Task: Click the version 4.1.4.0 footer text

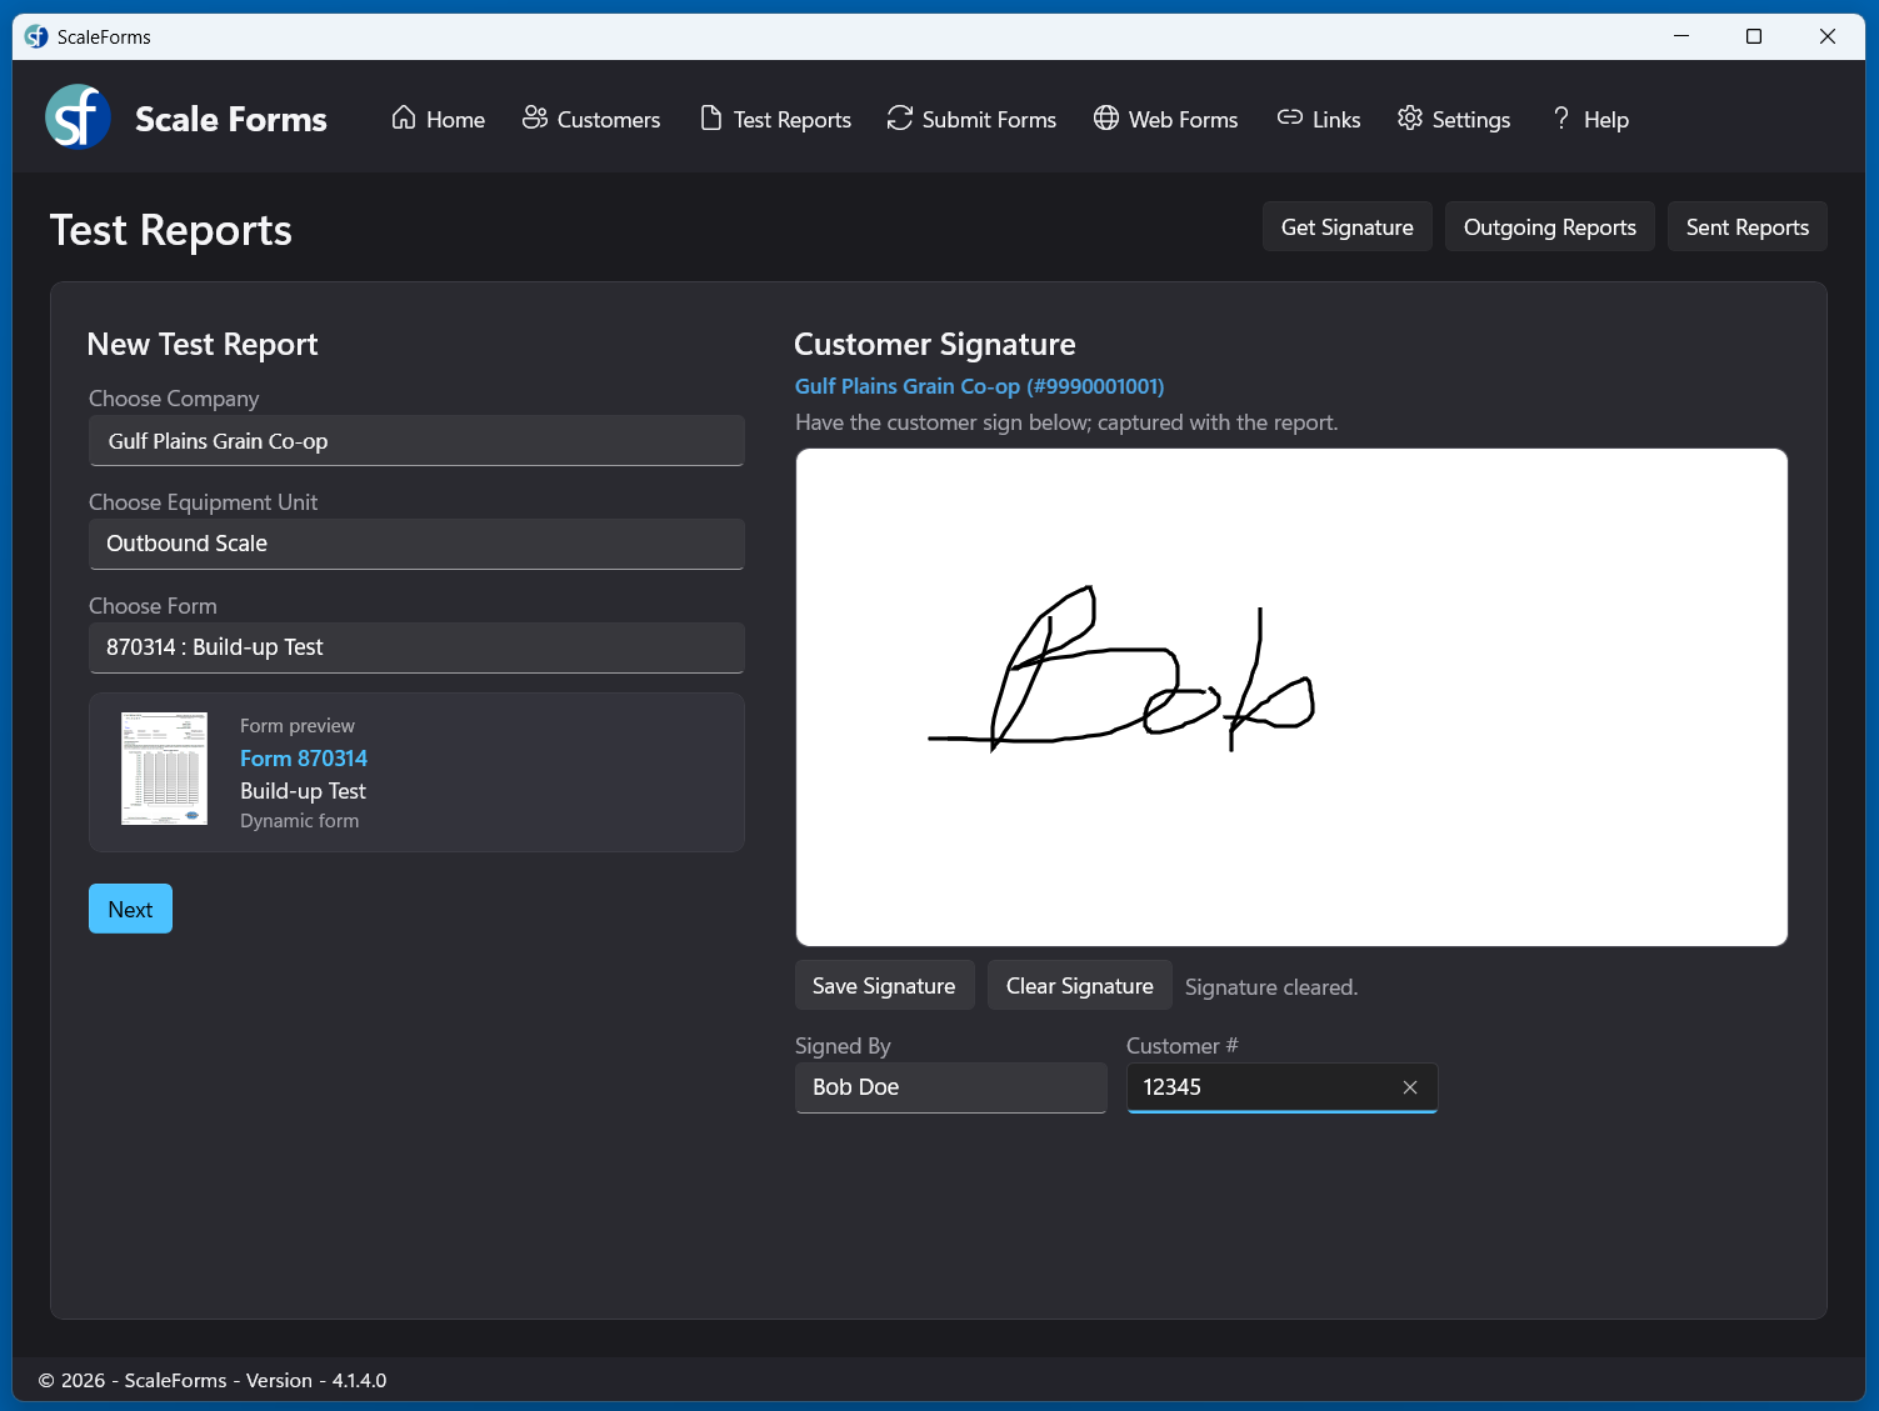Action: point(359,1380)
